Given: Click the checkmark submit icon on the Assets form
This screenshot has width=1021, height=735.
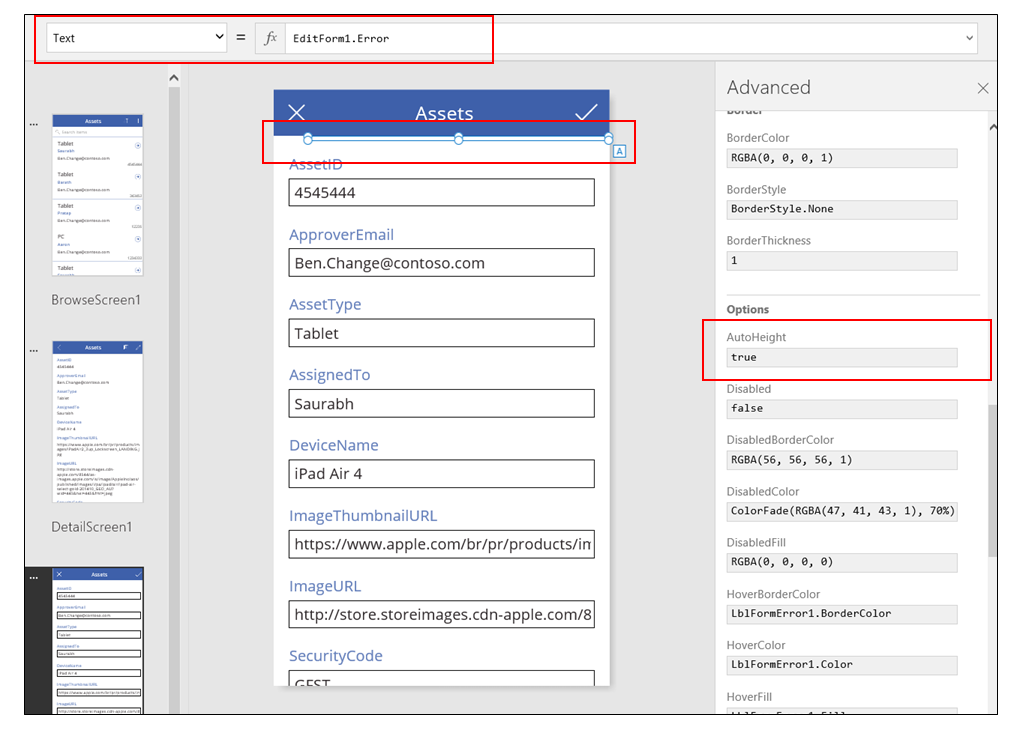Looking at the screenshot, I should [587, 112].
